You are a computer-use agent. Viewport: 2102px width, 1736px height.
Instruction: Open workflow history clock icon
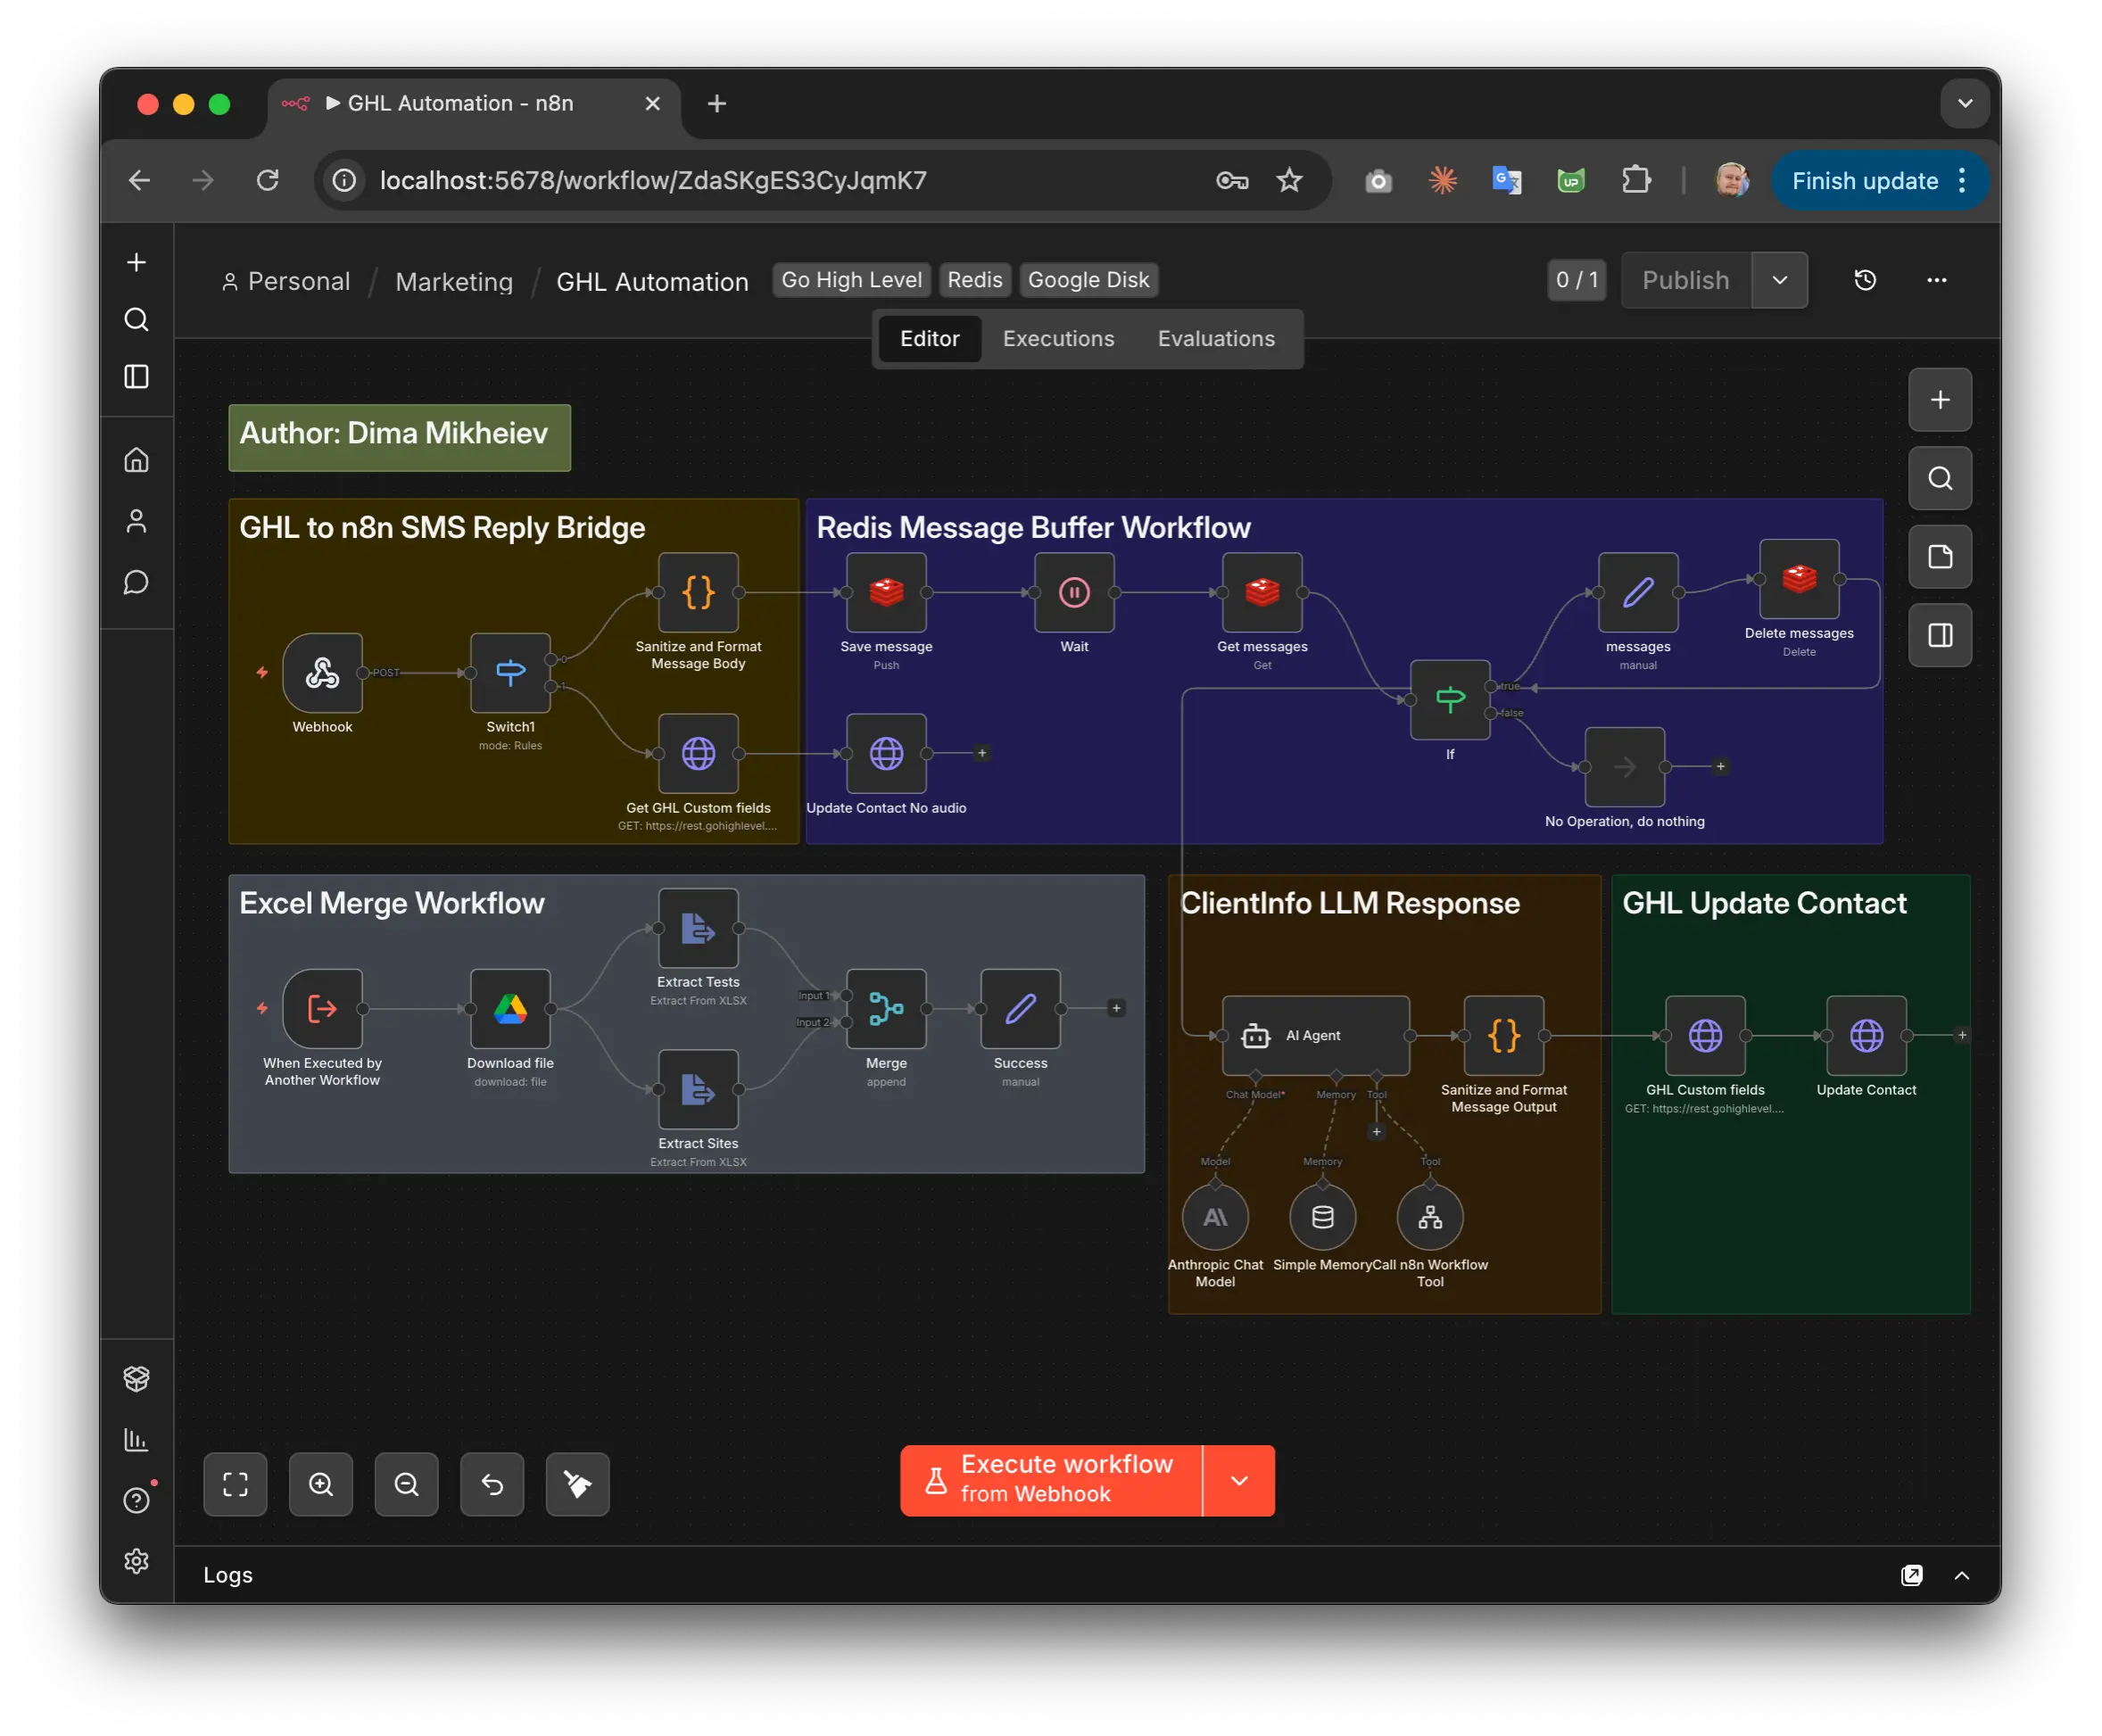pos(1865,280)
